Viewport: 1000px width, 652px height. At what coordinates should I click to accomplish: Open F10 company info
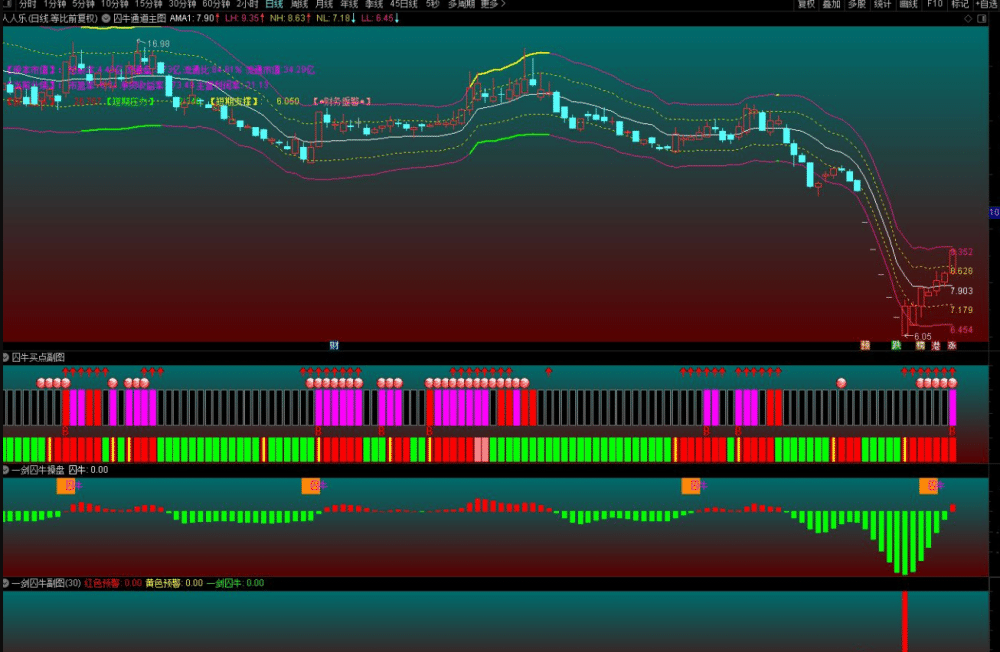coord(934,4)
